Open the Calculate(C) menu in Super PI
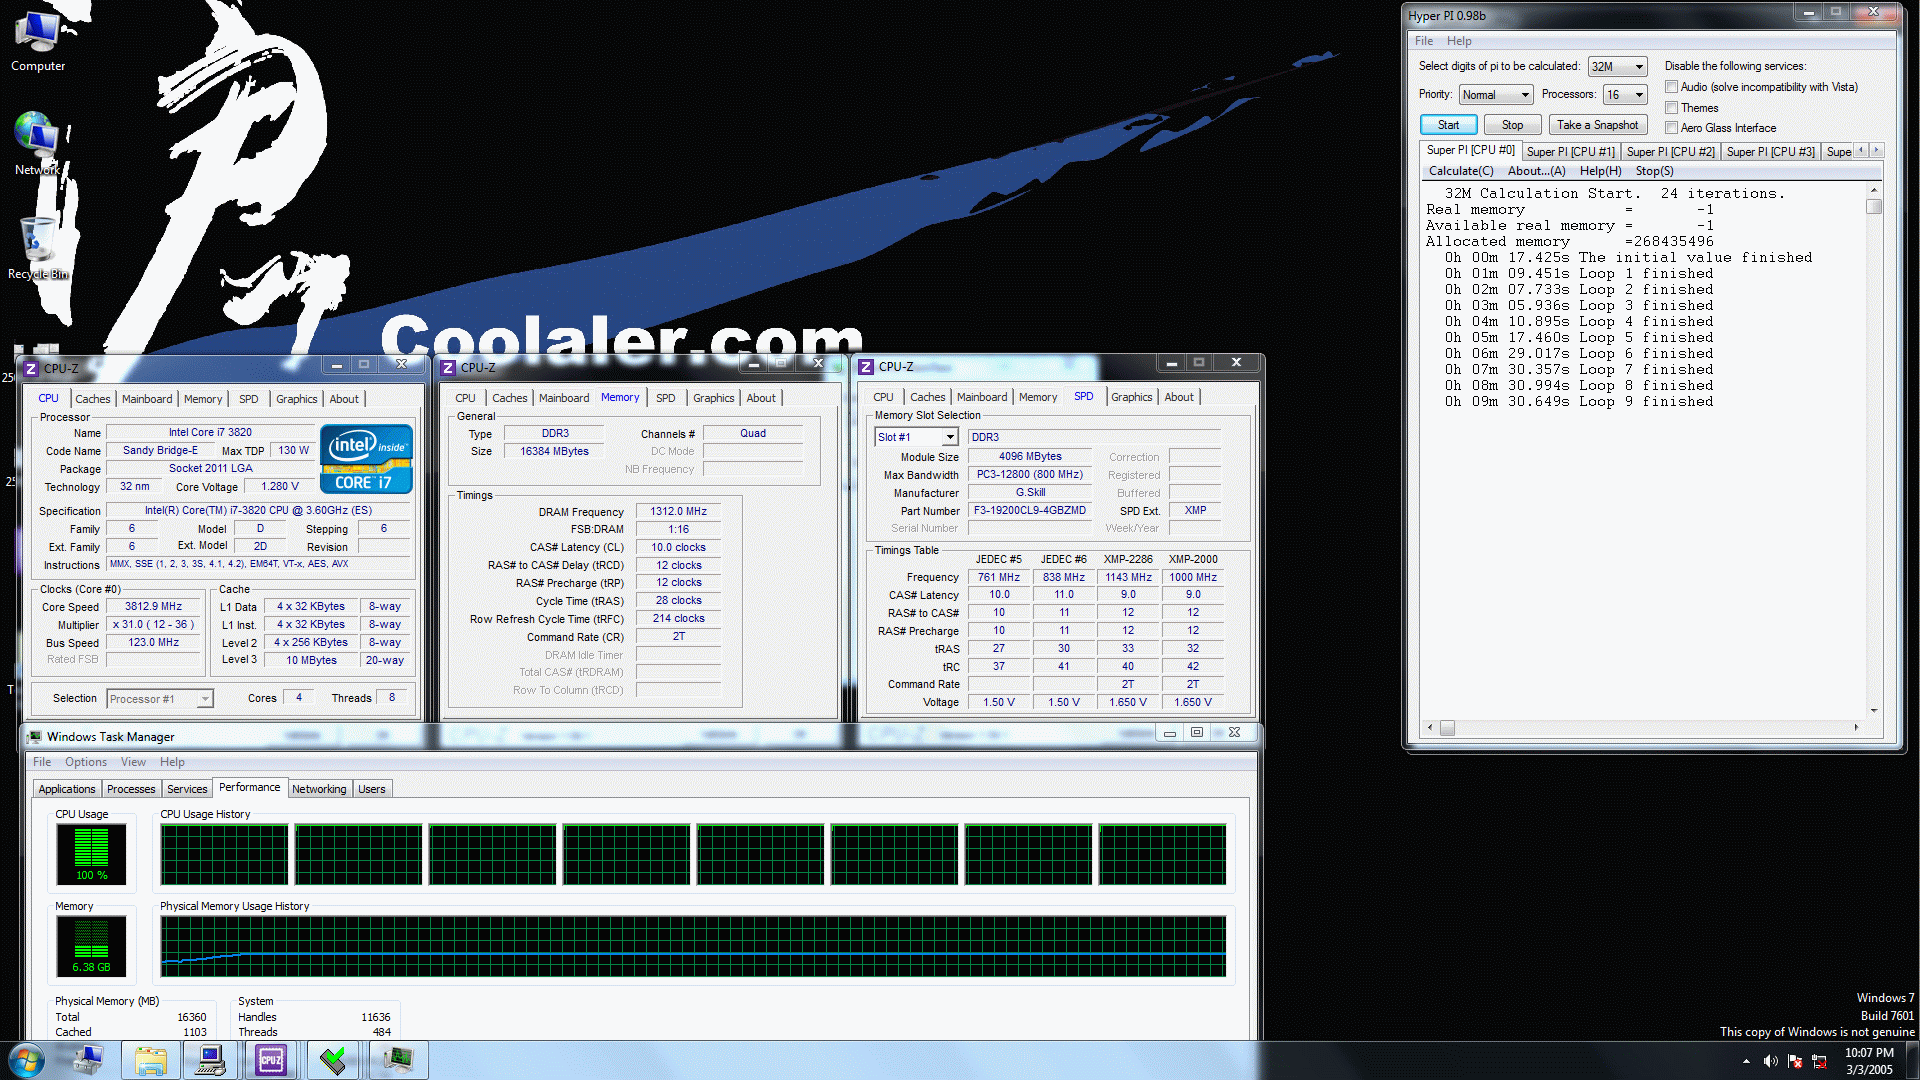 1460,171
